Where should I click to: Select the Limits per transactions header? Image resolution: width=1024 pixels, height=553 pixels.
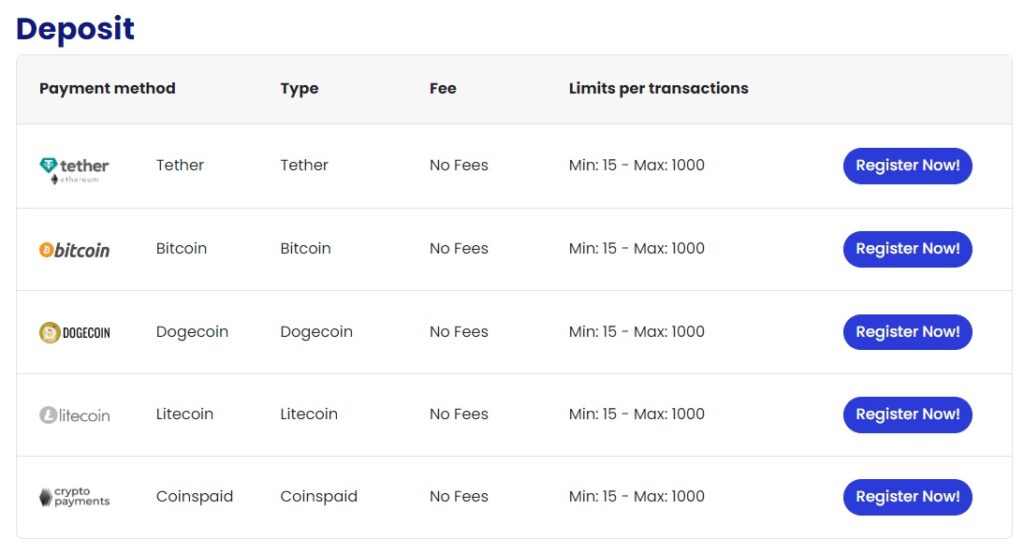click(658, 88)
